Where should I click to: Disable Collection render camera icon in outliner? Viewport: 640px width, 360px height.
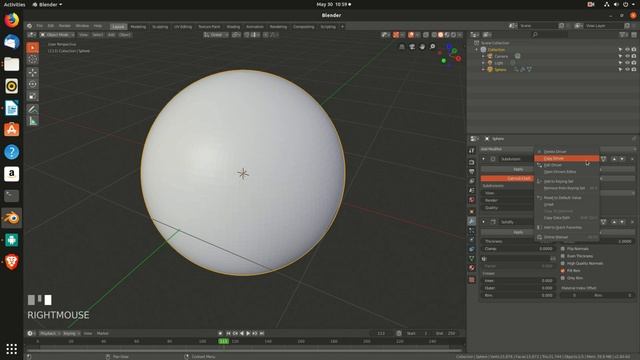pos(634,49)
